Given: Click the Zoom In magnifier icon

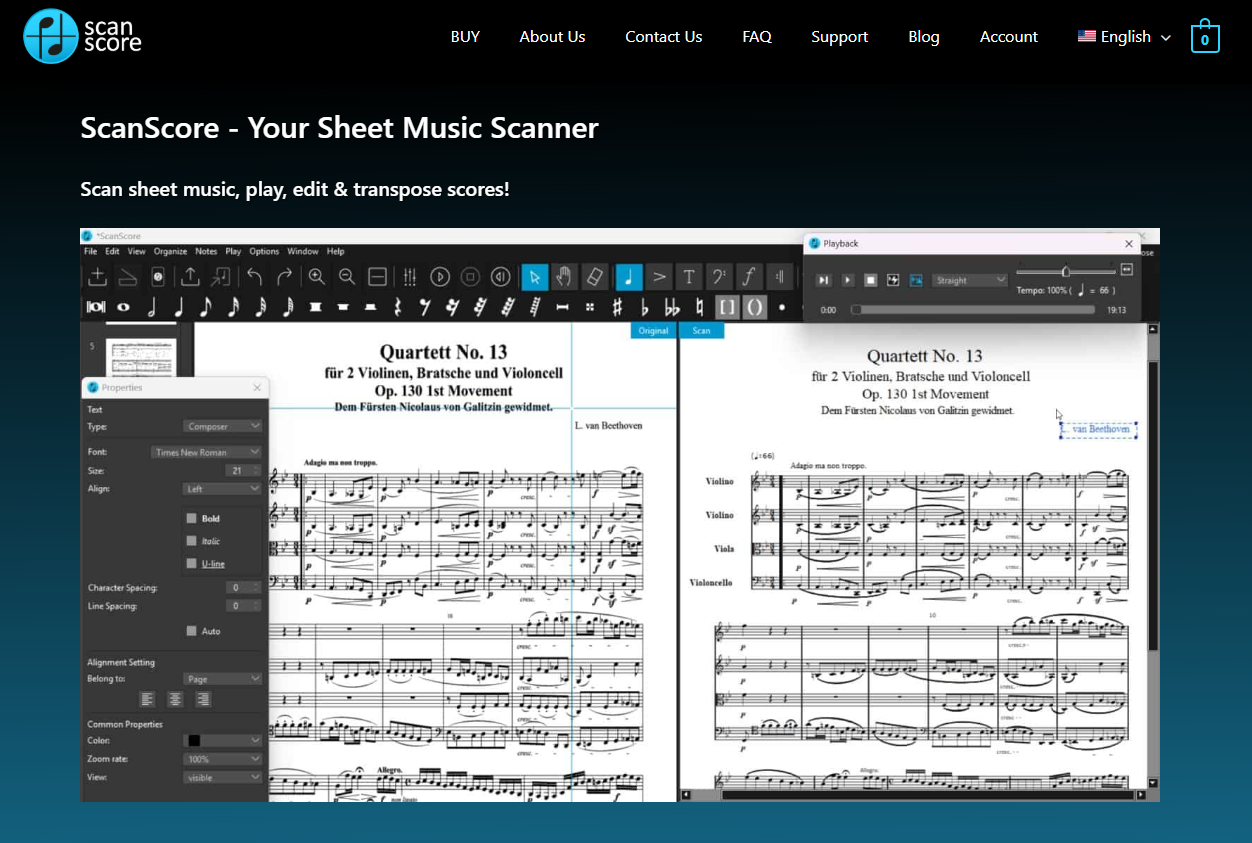Looking at the screenshot, I should [x=316, y=277].
